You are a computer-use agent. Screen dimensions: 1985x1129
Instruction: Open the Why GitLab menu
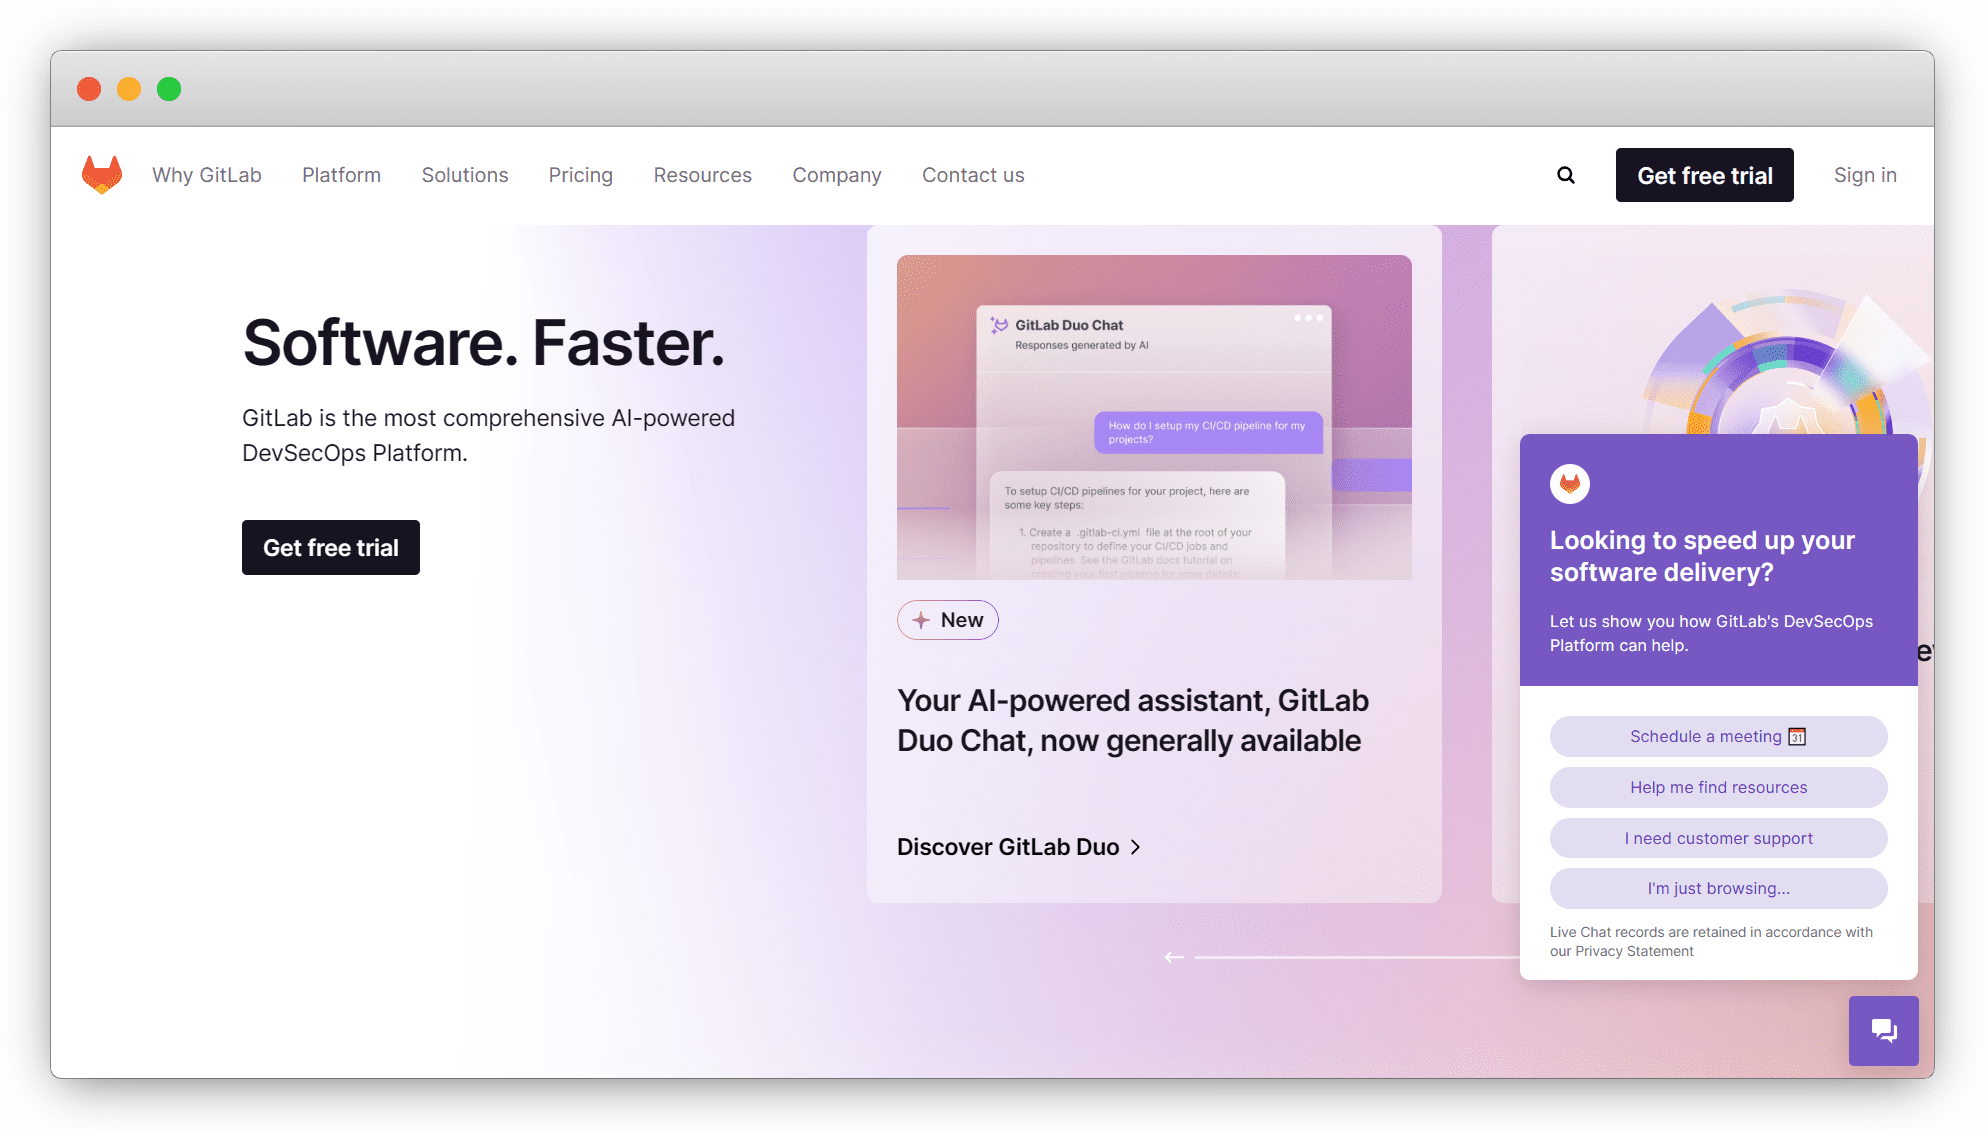coord(207,175)
